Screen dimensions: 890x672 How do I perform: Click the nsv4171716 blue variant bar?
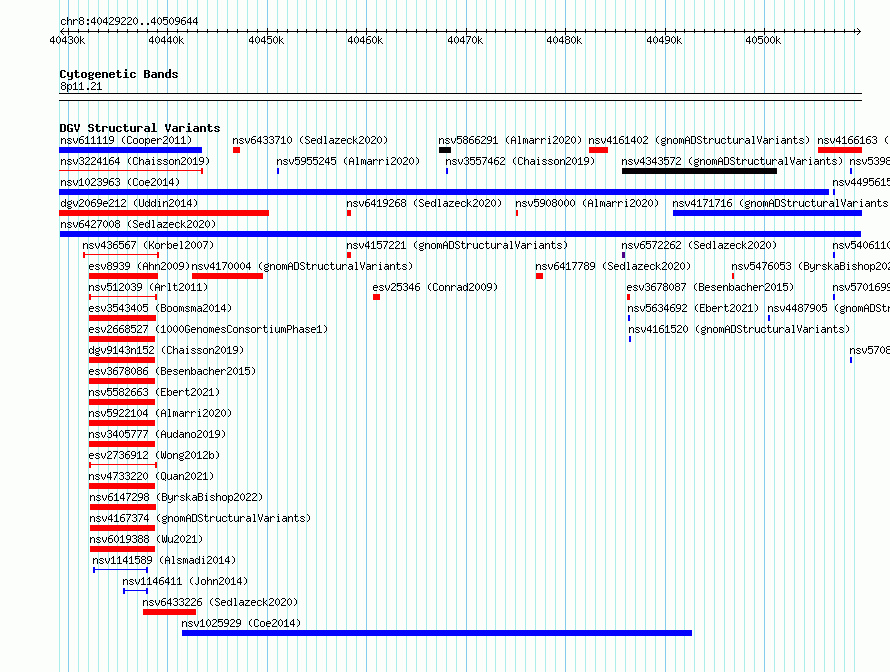[767, 213]
